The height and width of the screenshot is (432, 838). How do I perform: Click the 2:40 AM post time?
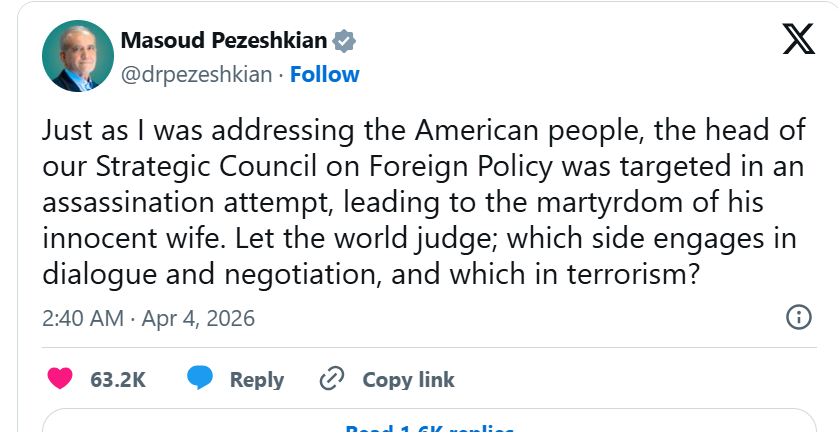tap(84, 319)
